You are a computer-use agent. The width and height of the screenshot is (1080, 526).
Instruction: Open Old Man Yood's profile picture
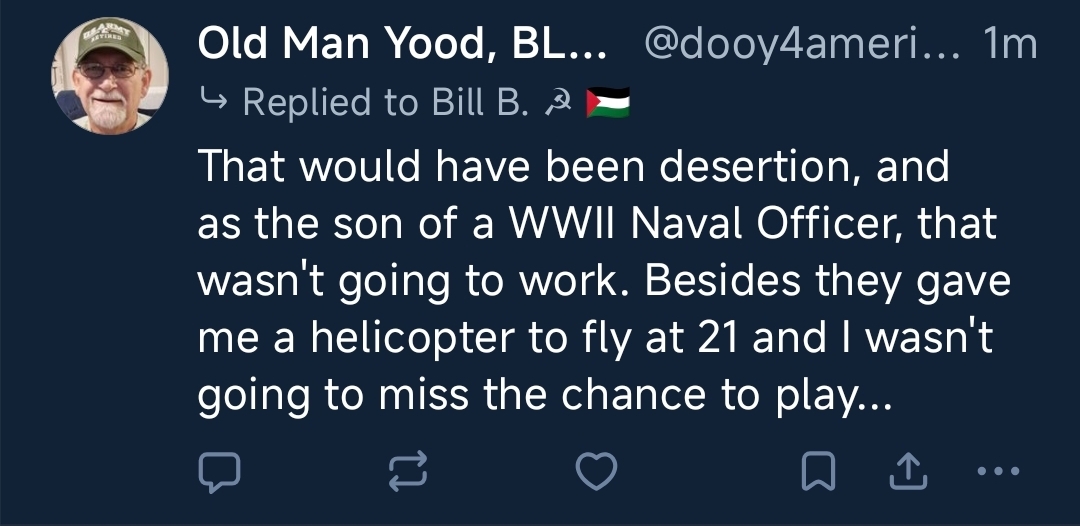click(110, 76)
